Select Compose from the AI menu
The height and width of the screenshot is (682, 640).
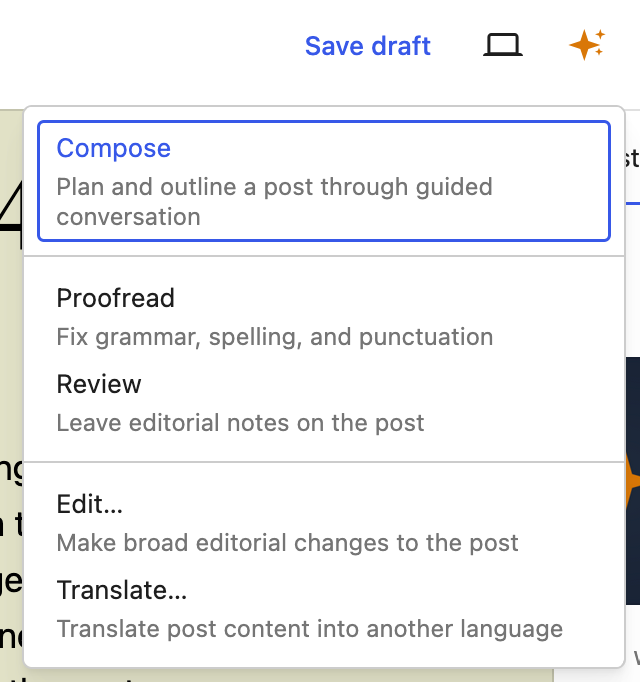click(113, 148)
